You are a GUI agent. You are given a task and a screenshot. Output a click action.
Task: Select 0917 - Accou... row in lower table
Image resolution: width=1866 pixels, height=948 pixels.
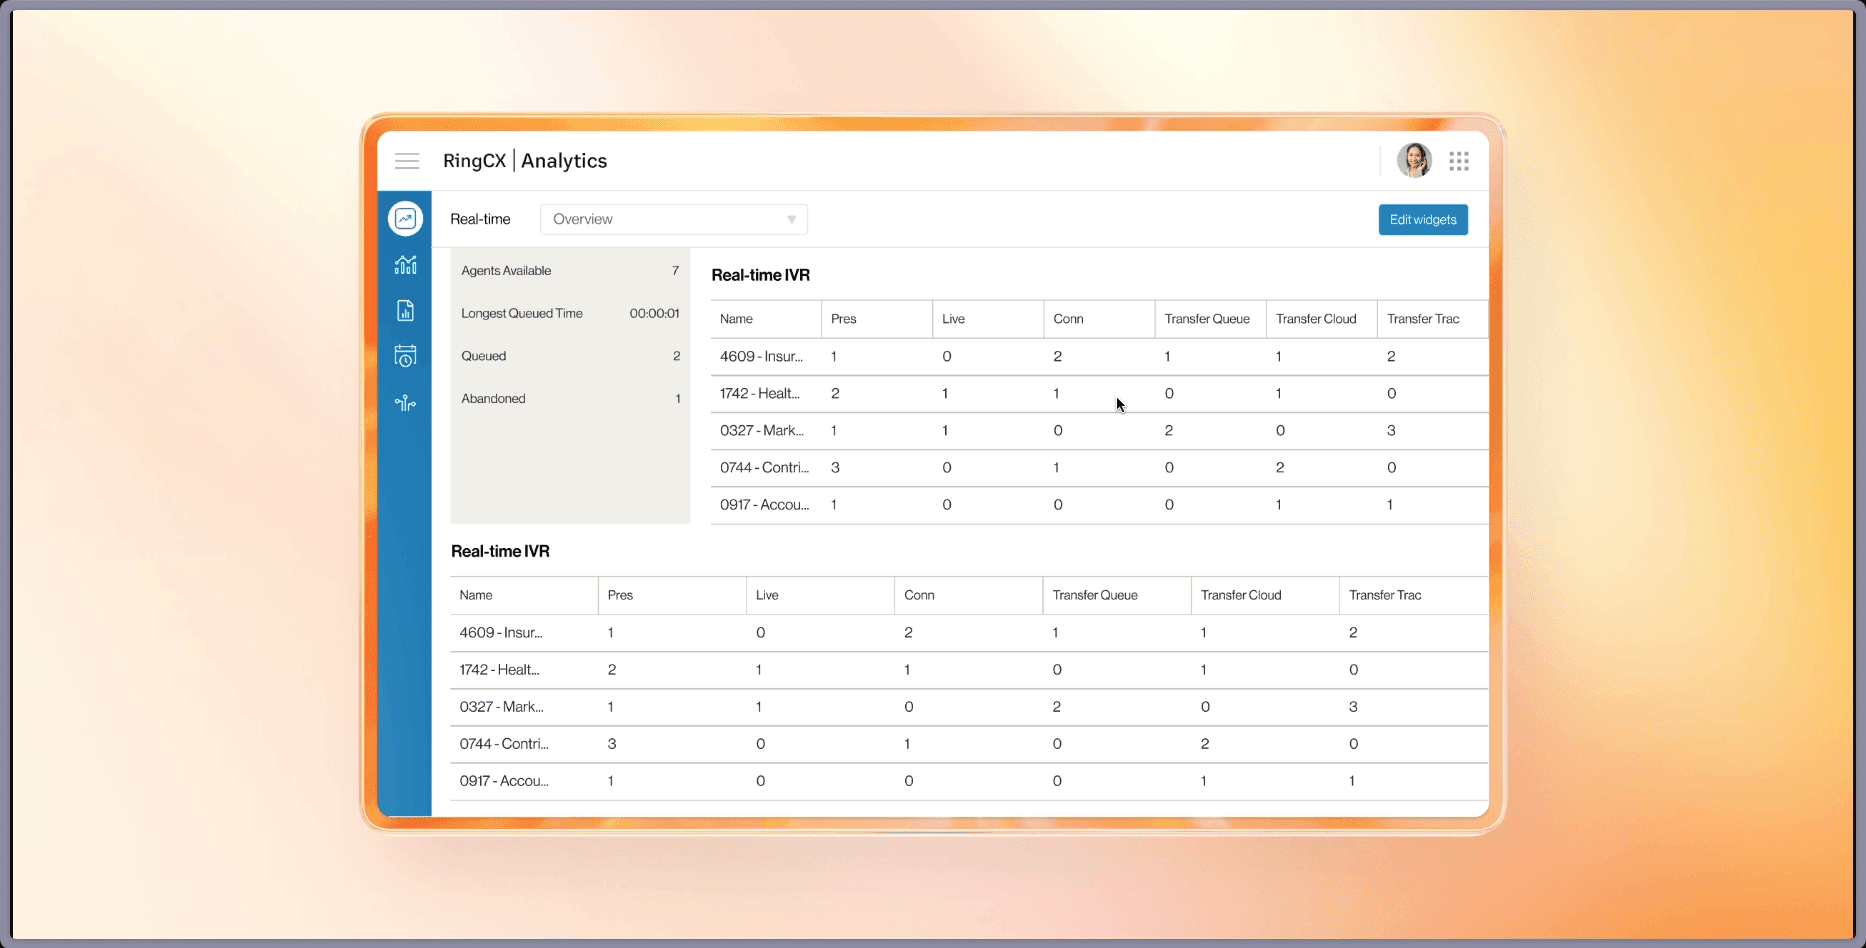click(969, 781)
